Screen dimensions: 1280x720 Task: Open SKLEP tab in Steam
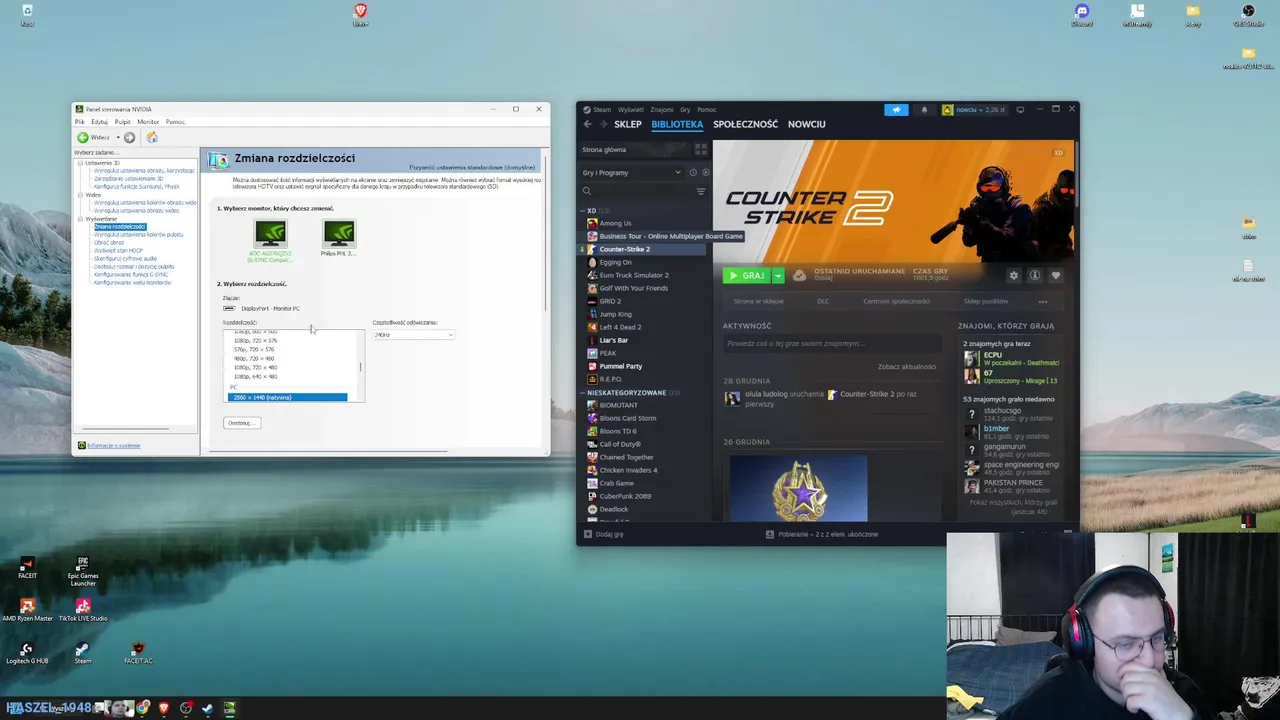[x=628, y=124]
